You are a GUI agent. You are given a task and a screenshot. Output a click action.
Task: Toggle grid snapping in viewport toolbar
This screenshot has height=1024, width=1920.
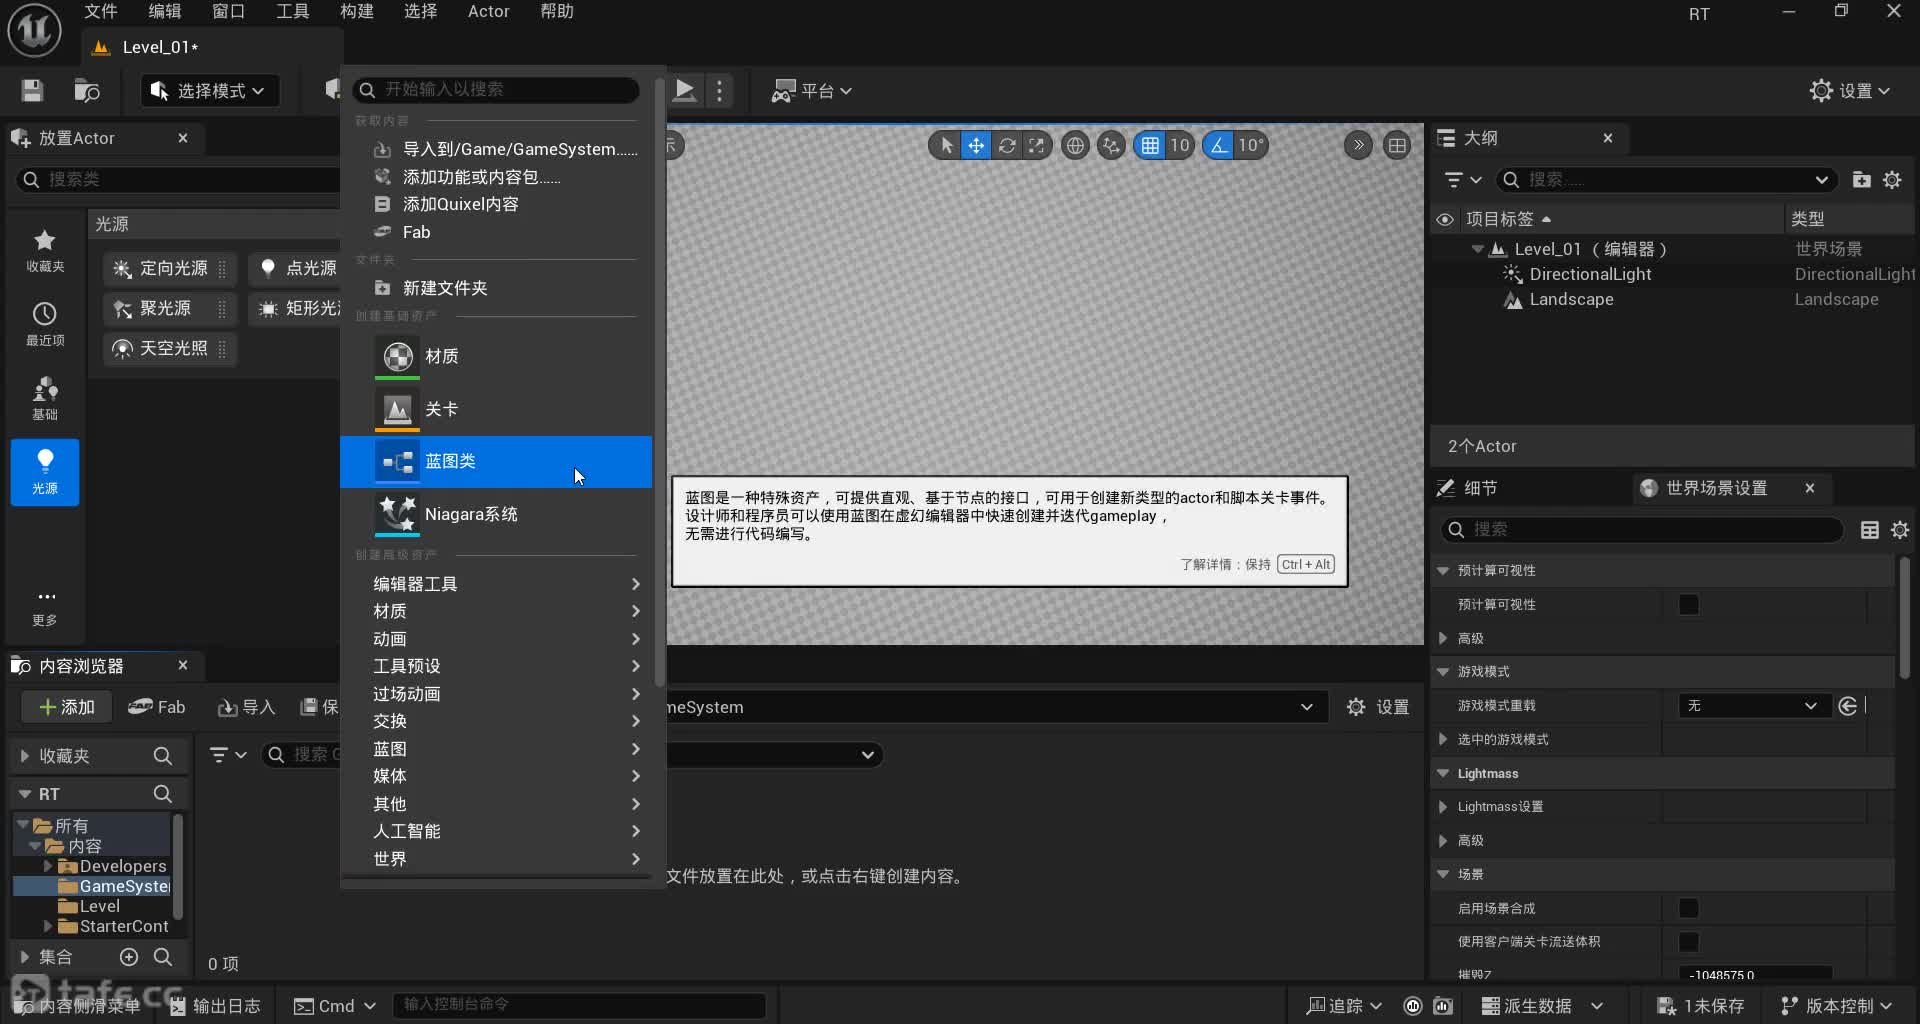[x=1150, y=146]
